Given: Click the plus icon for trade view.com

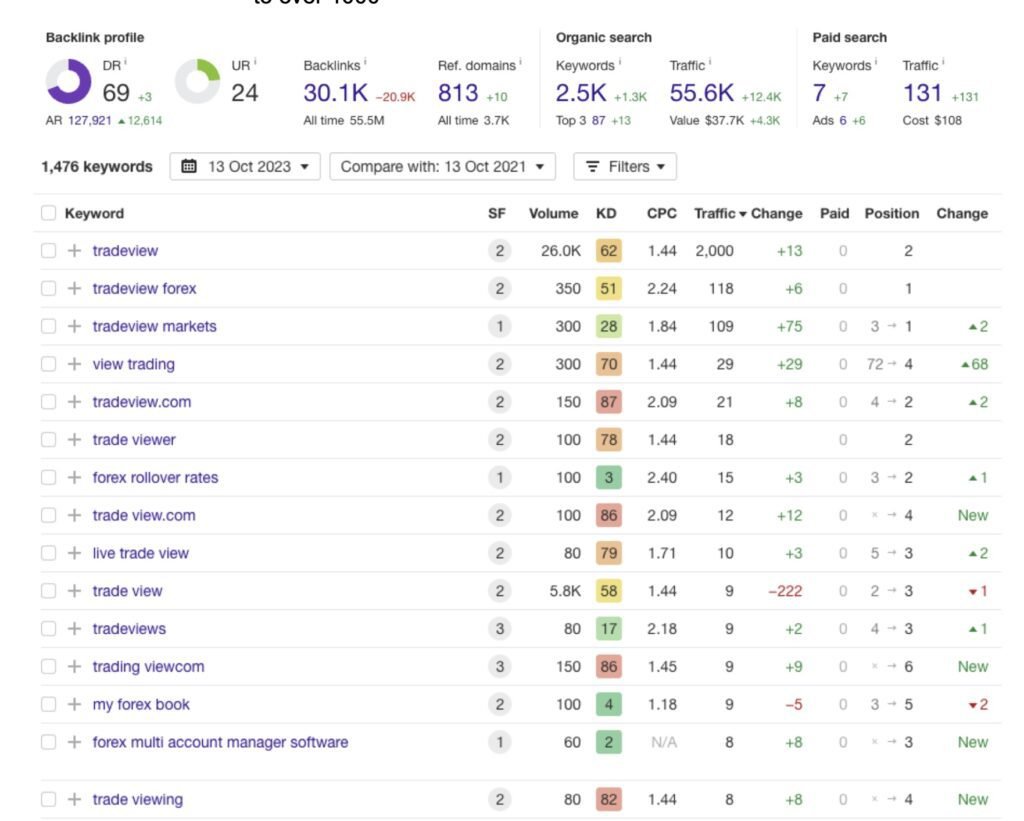Looking at the screenshot, I should [74, 516].
